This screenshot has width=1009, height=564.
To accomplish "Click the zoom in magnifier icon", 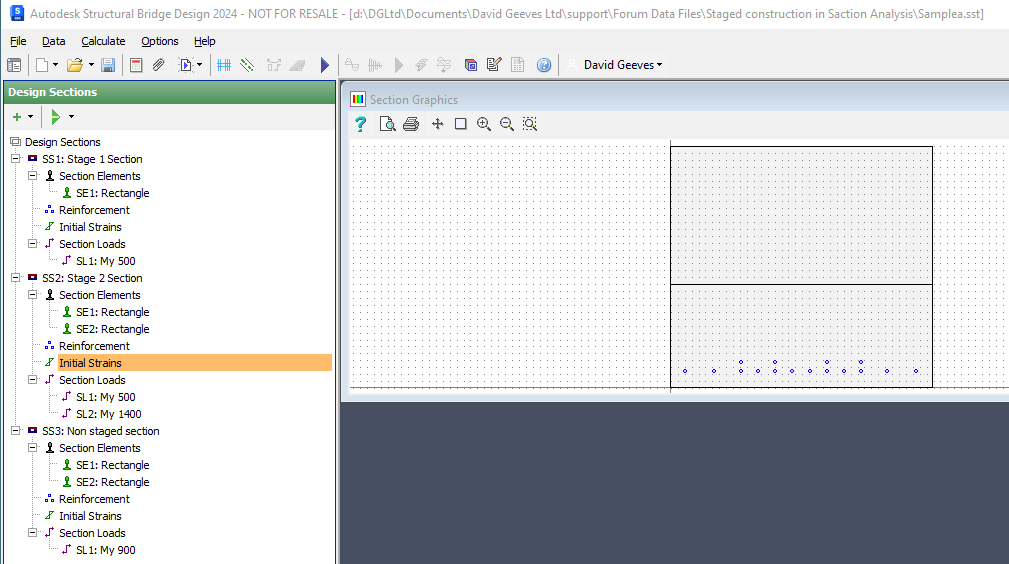I will point(484,124).
